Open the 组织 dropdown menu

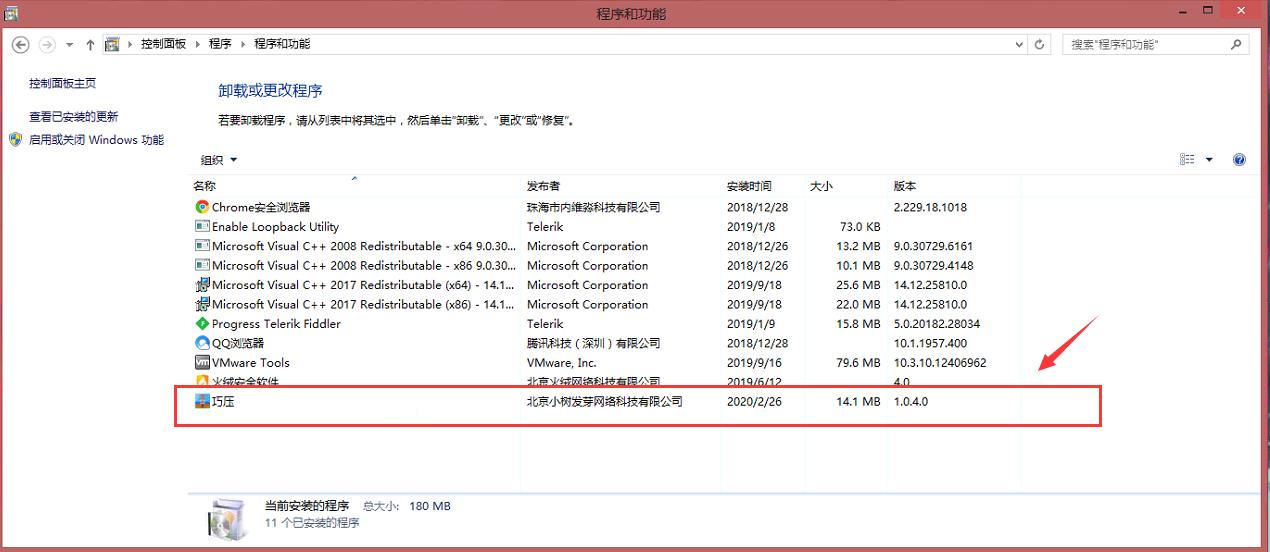pos(219,160)
